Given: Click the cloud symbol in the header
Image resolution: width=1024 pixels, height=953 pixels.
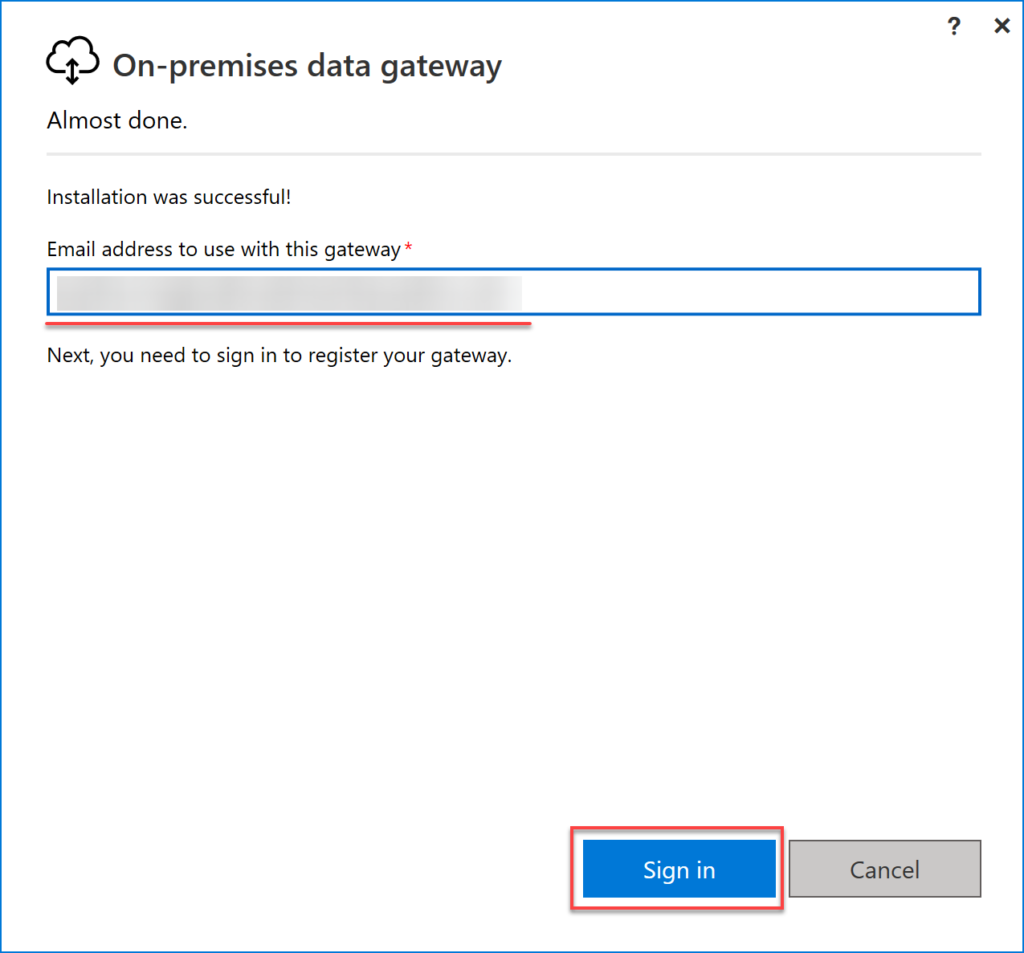Looking at the screenshot, I should (x=72, y=58).
